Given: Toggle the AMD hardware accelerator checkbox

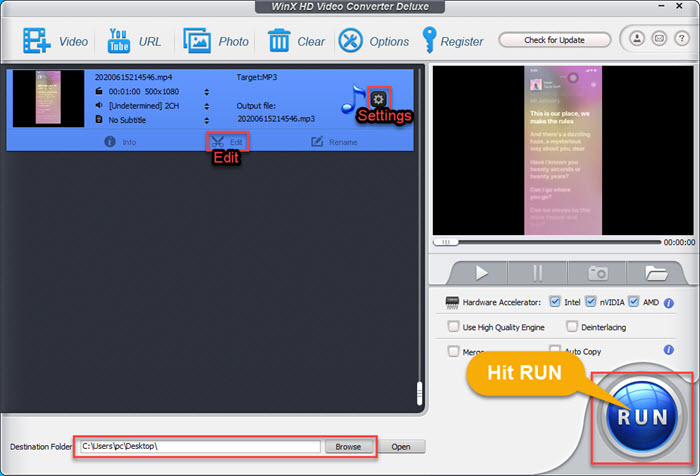Looking at the screenshot, I should 633,302.
